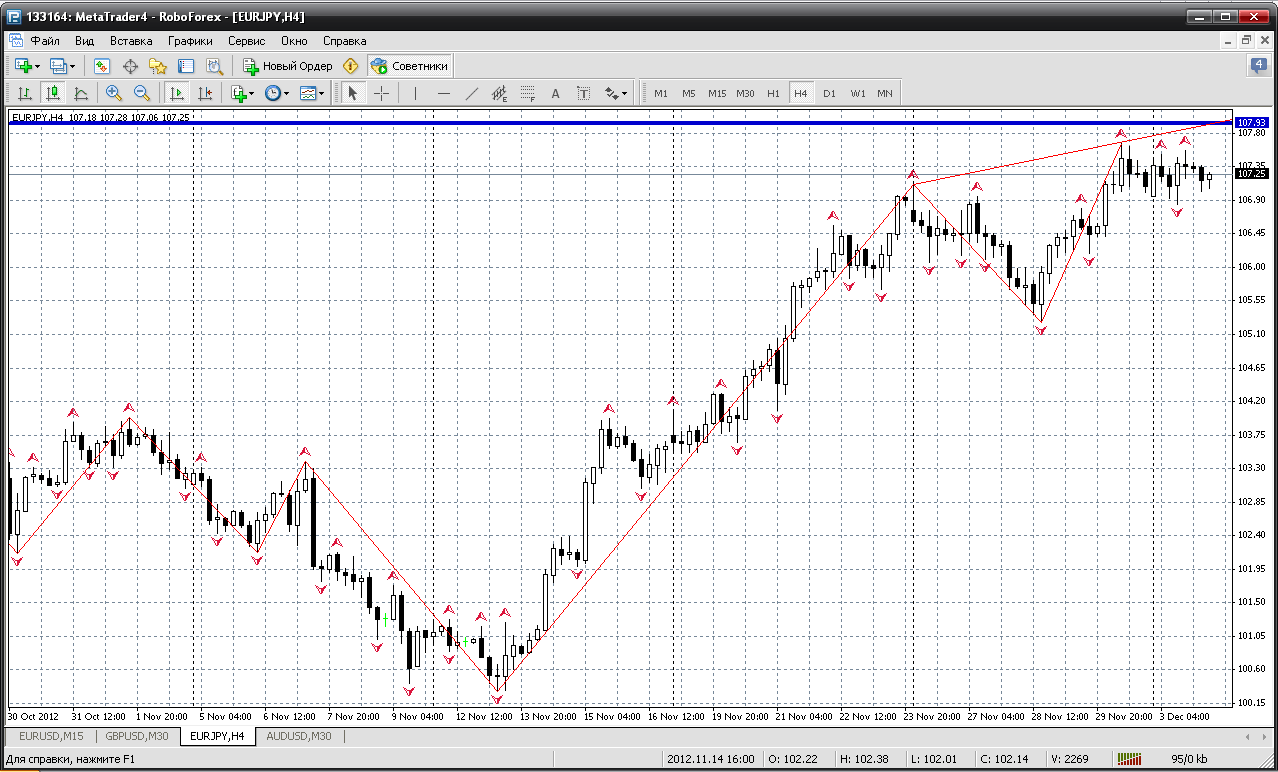Click the MetaEditor yellow diamond icon
Screen dimensions: 1278x772
(x=350, y=66)
